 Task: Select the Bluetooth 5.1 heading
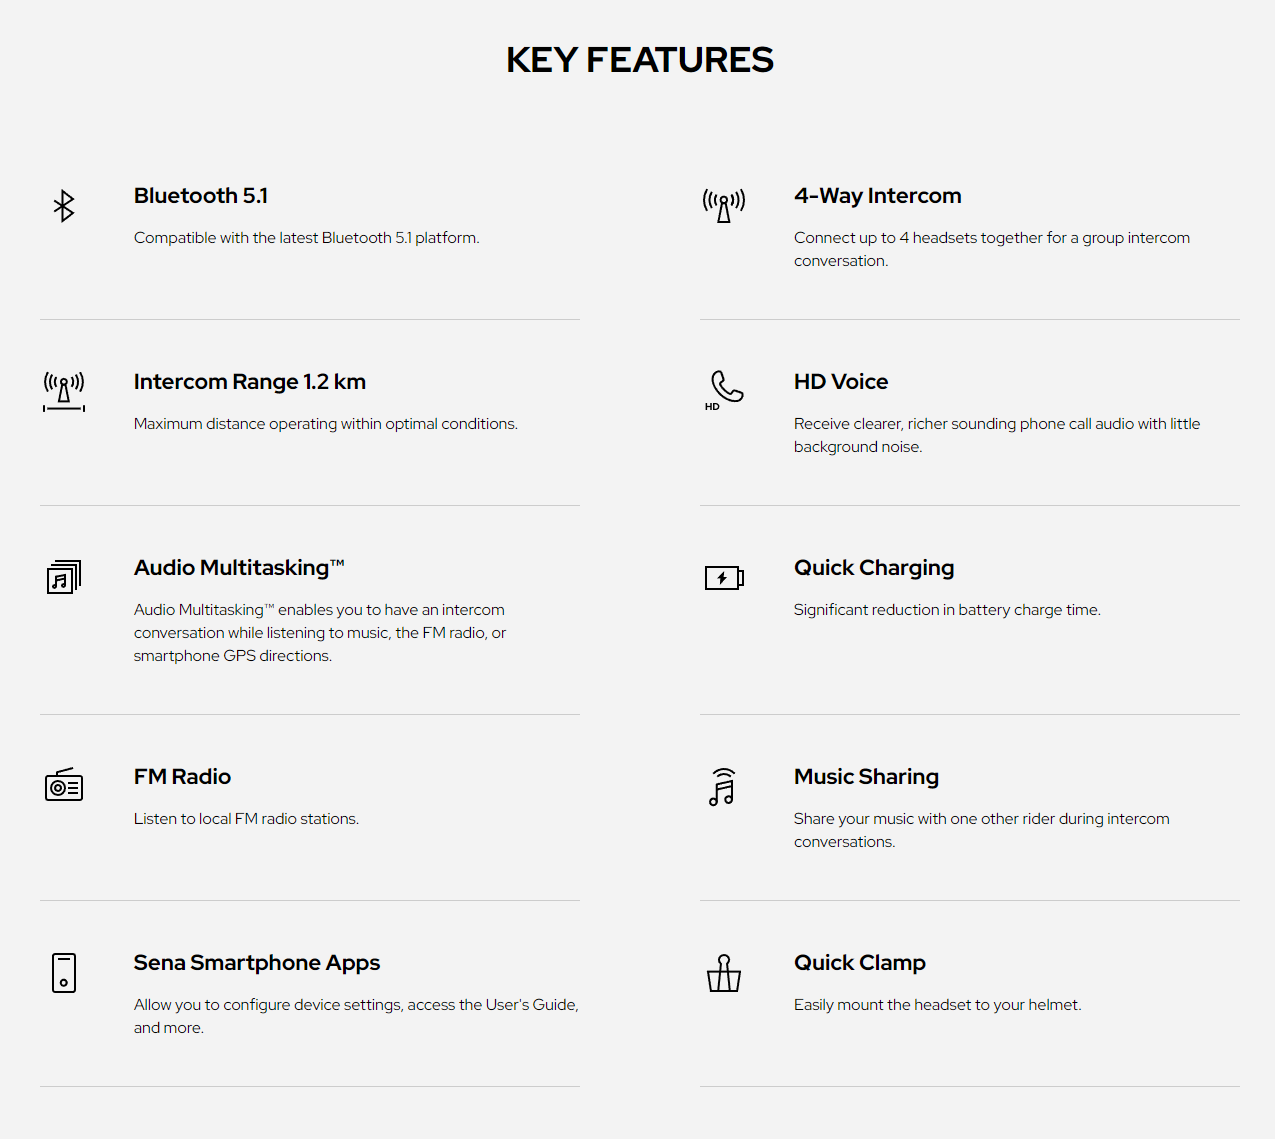point(201,196)
